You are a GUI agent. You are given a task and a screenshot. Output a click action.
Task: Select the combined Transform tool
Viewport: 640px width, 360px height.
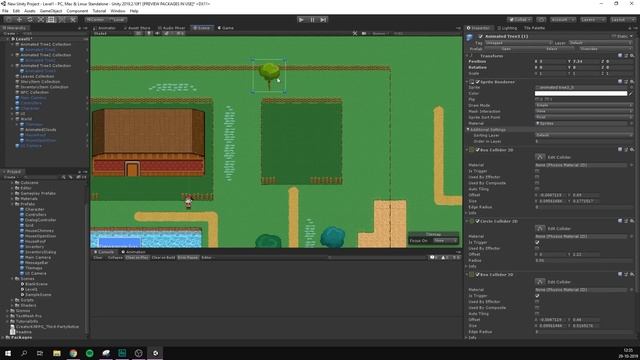coord(62,20)
